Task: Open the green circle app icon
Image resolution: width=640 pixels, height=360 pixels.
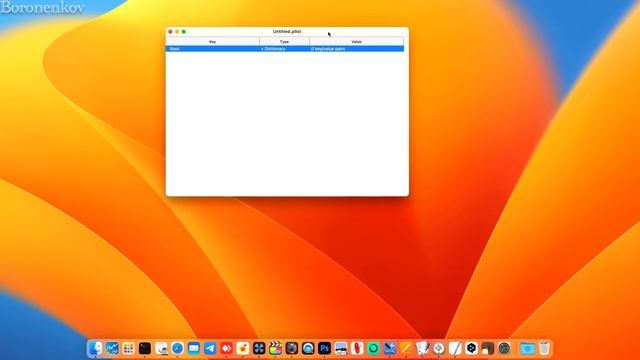Action: 373,348
